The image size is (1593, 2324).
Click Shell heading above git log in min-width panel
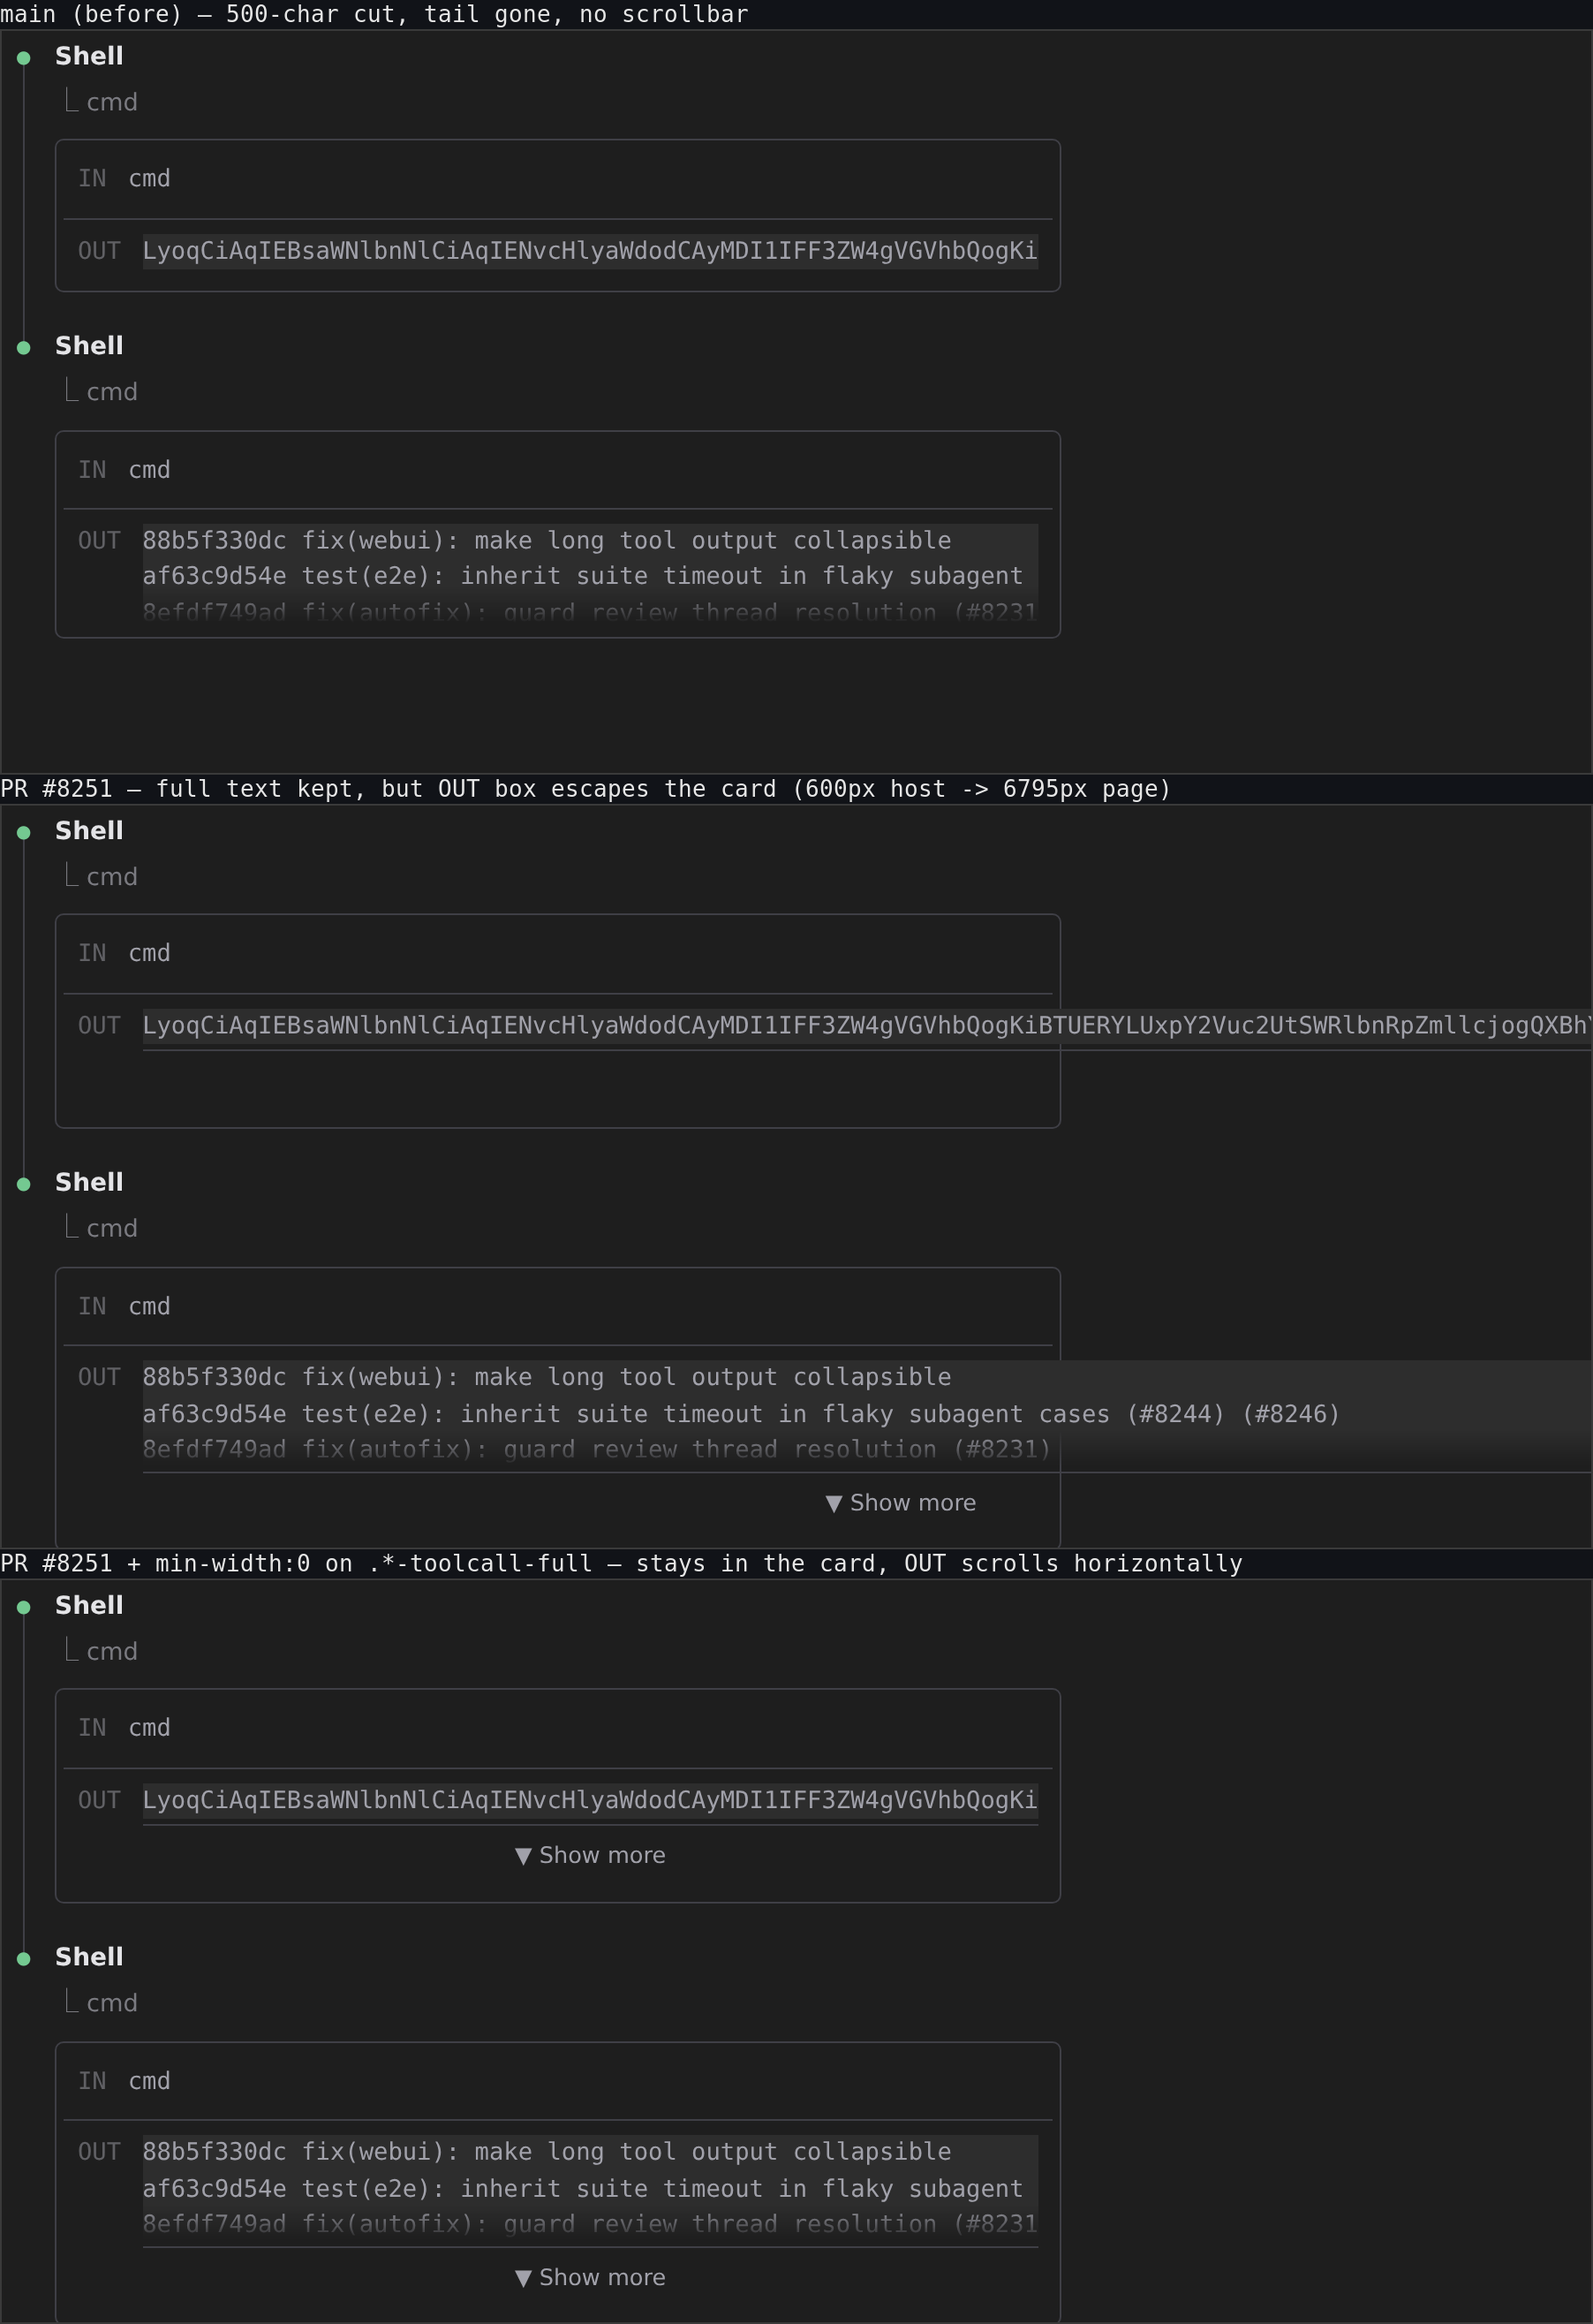(x=89, y=1957)
